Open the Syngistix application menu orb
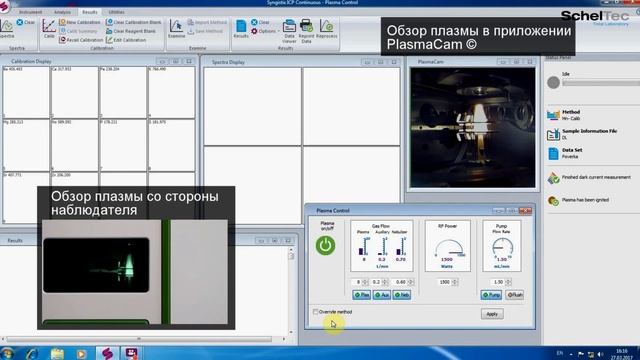640x360 pixels. tap(4, 7)
